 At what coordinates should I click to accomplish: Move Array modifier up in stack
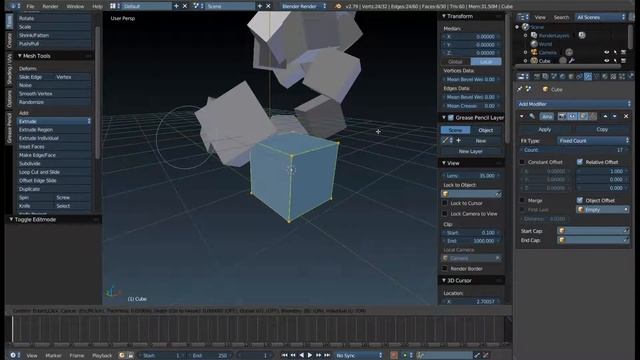click(x=605, y=116)
